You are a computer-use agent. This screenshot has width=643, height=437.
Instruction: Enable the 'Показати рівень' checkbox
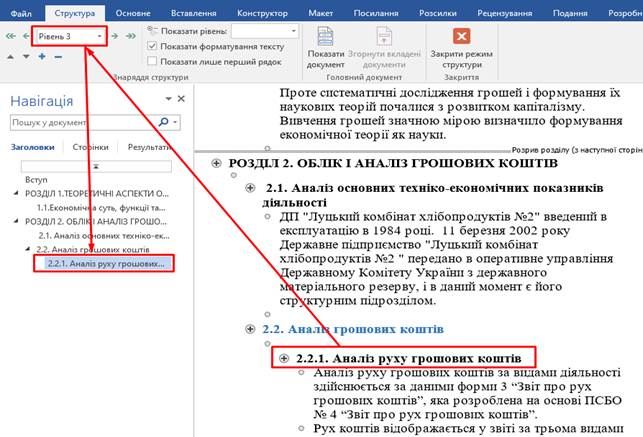(x=152, y=32)
